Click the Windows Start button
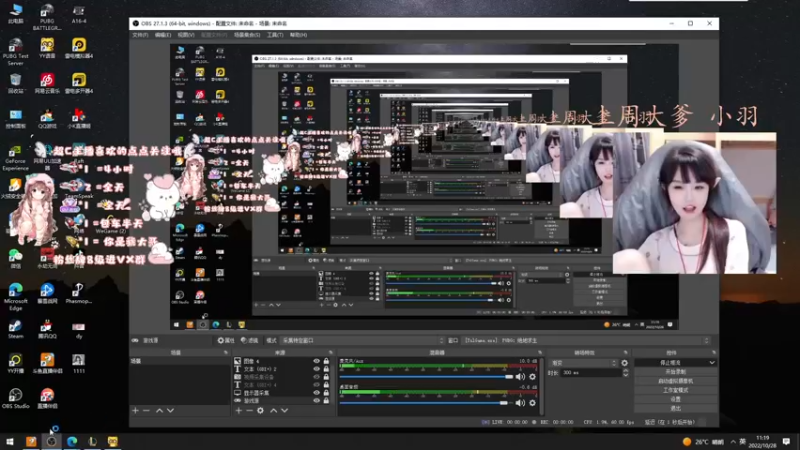The height and width of the screenshot is (450, 800). click(9, 441)
